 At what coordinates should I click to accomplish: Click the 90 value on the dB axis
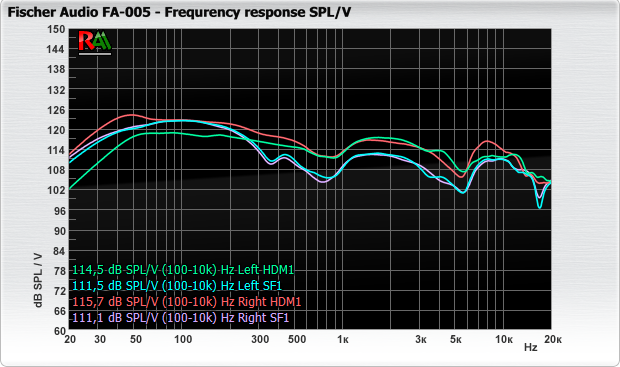click(x=59, y=231)
